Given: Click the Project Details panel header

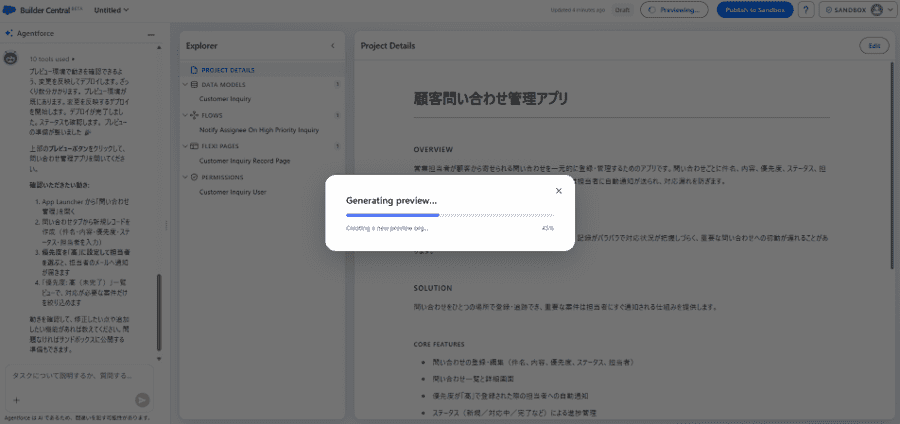Looking at the screenshot, I should click(387, 46).
